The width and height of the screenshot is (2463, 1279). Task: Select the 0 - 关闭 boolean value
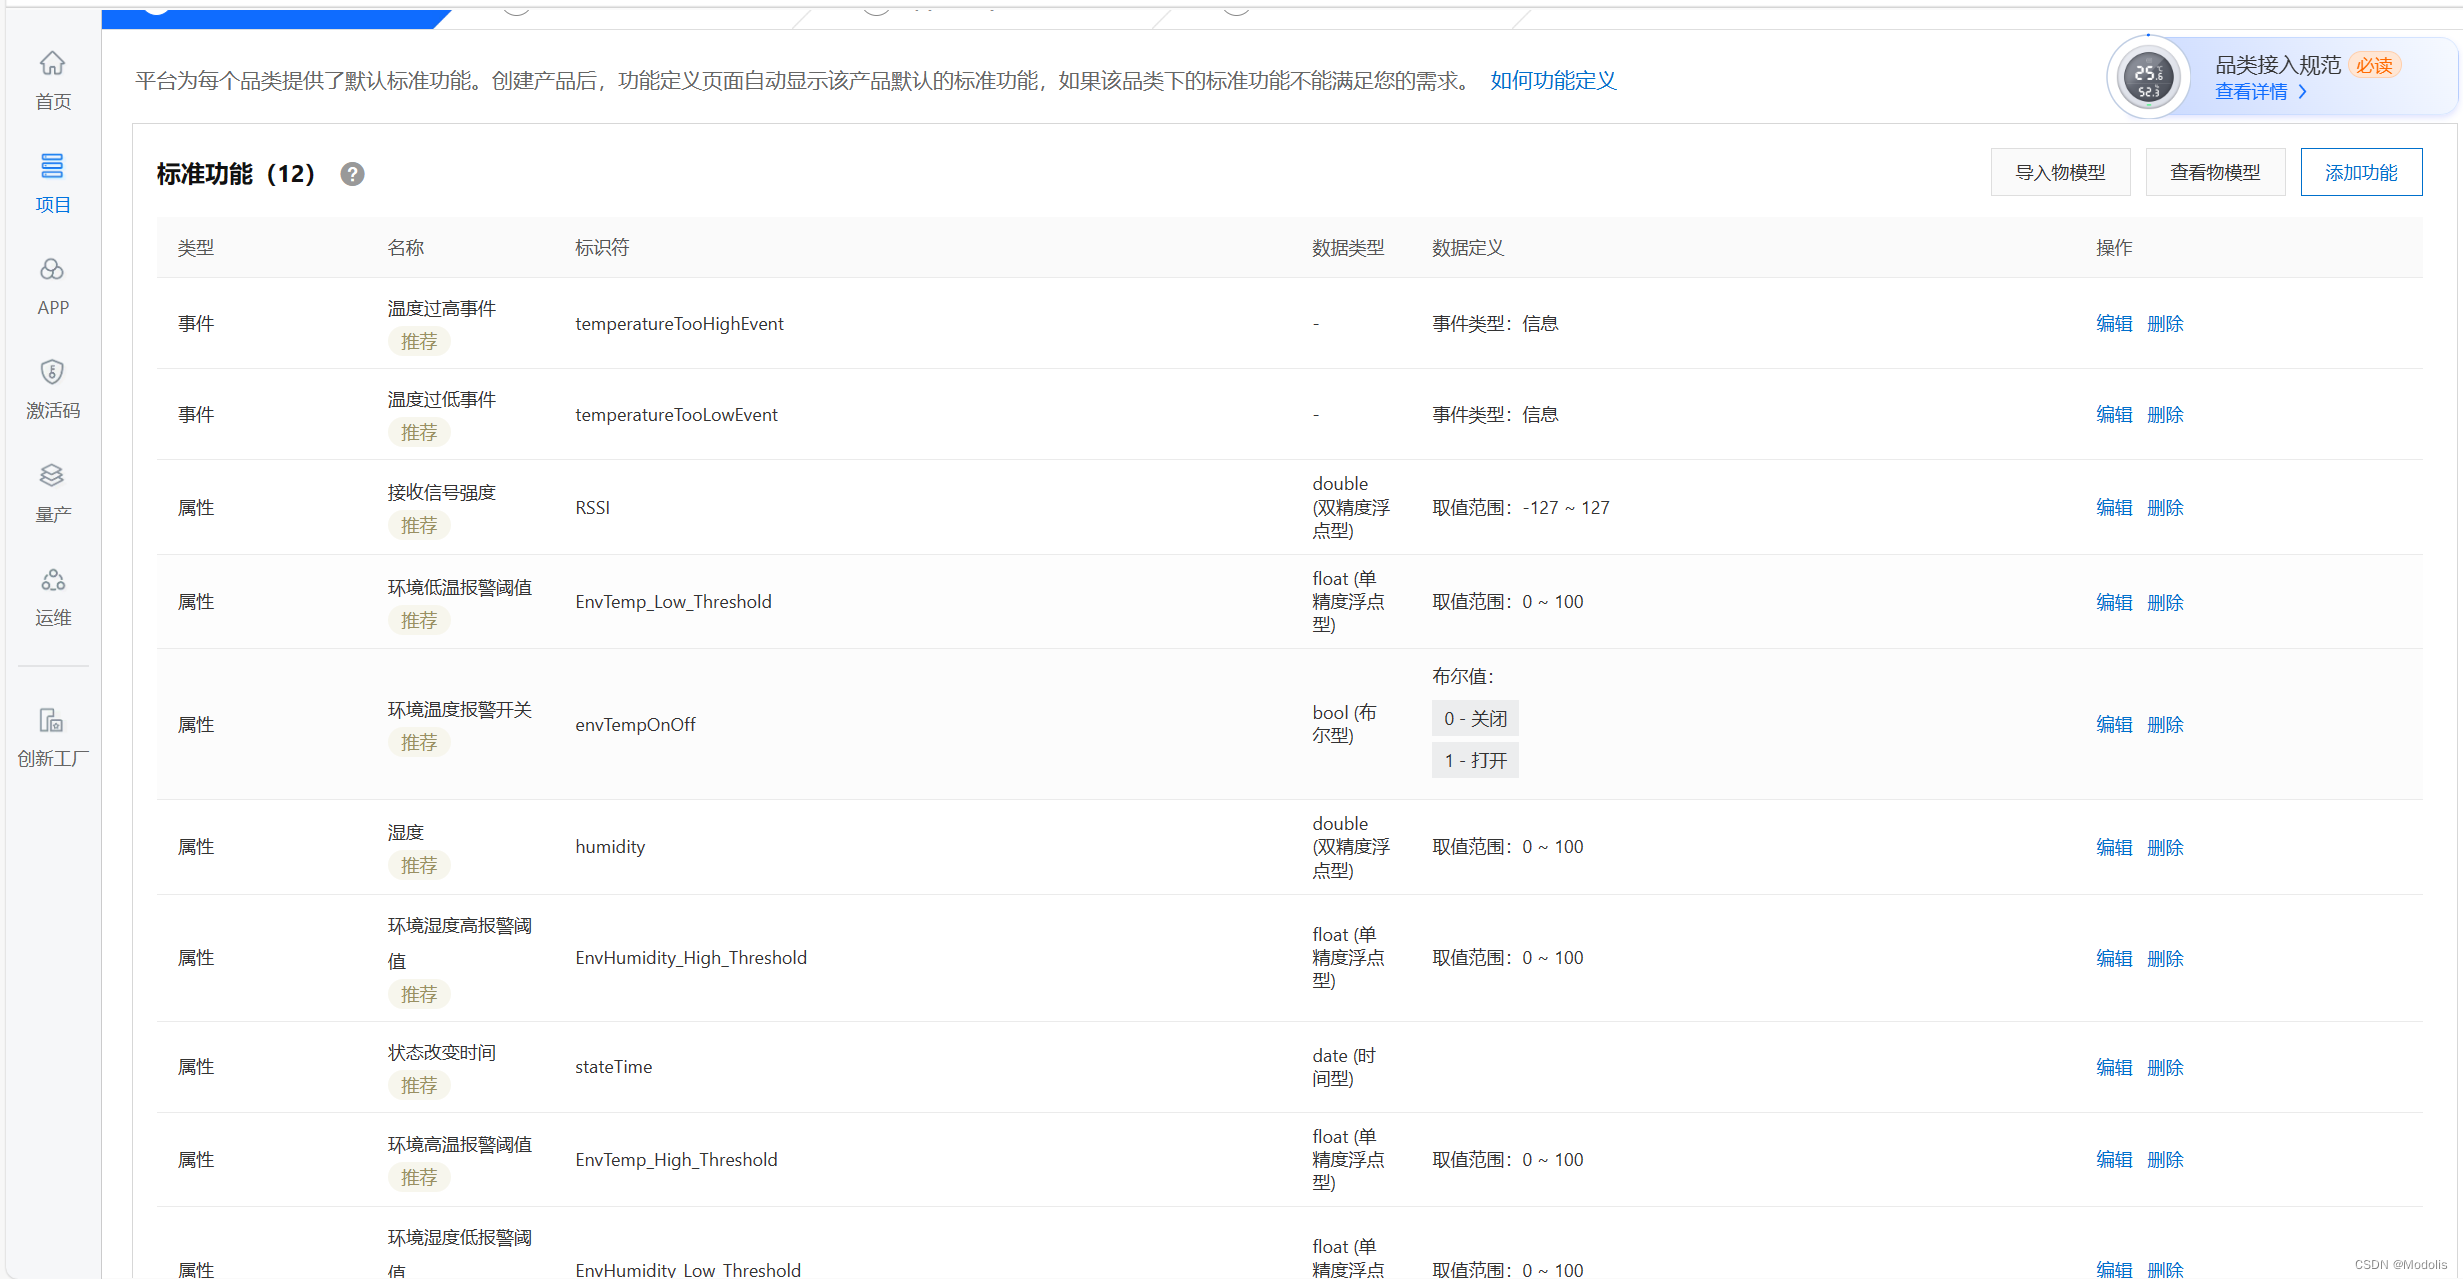click(x=1474, y=718)
